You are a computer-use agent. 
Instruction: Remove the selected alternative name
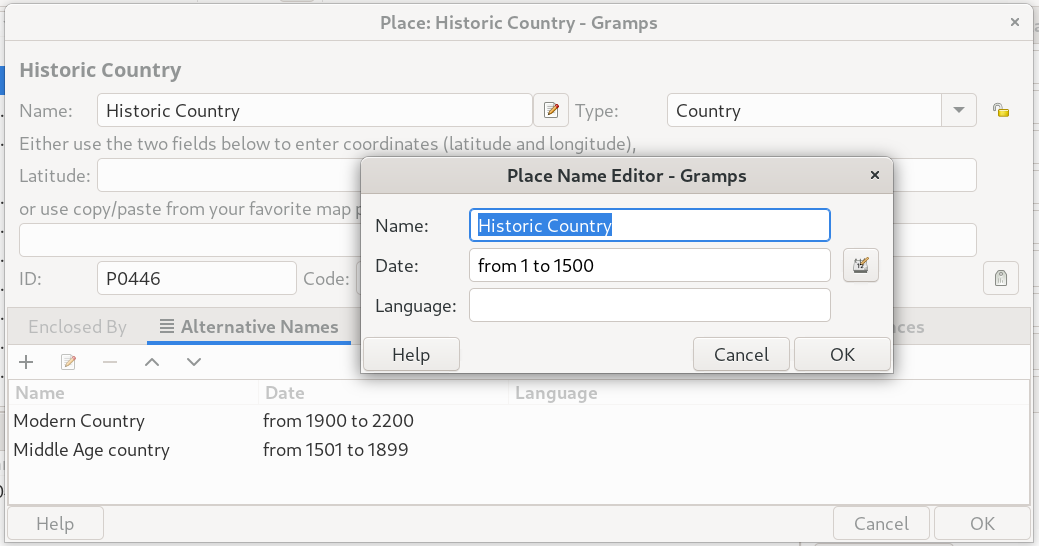coord(110,362)
